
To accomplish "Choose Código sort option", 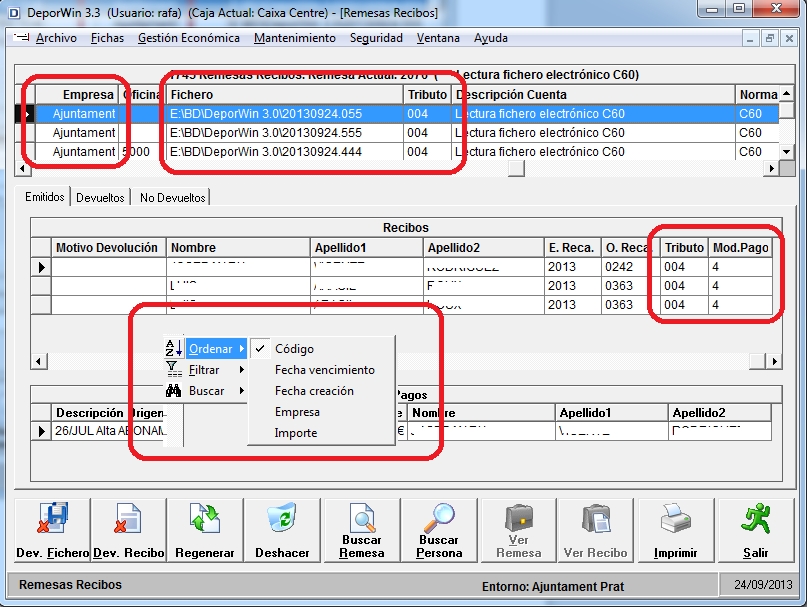I will coord(322,349).
